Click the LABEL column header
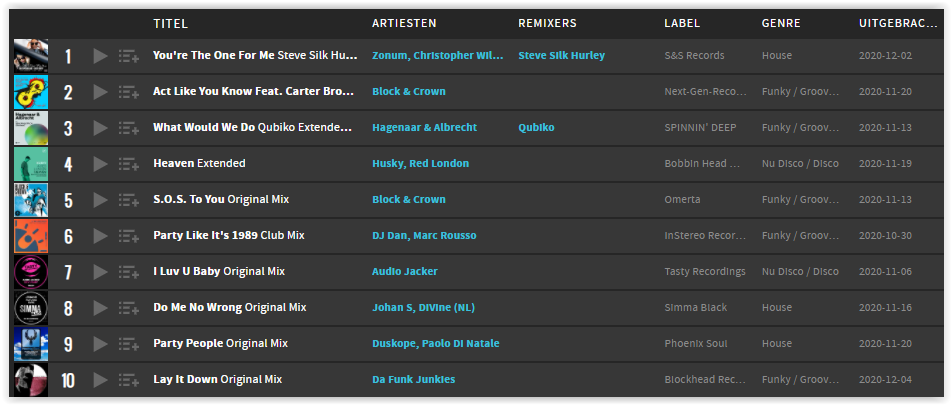 point(682,24)
